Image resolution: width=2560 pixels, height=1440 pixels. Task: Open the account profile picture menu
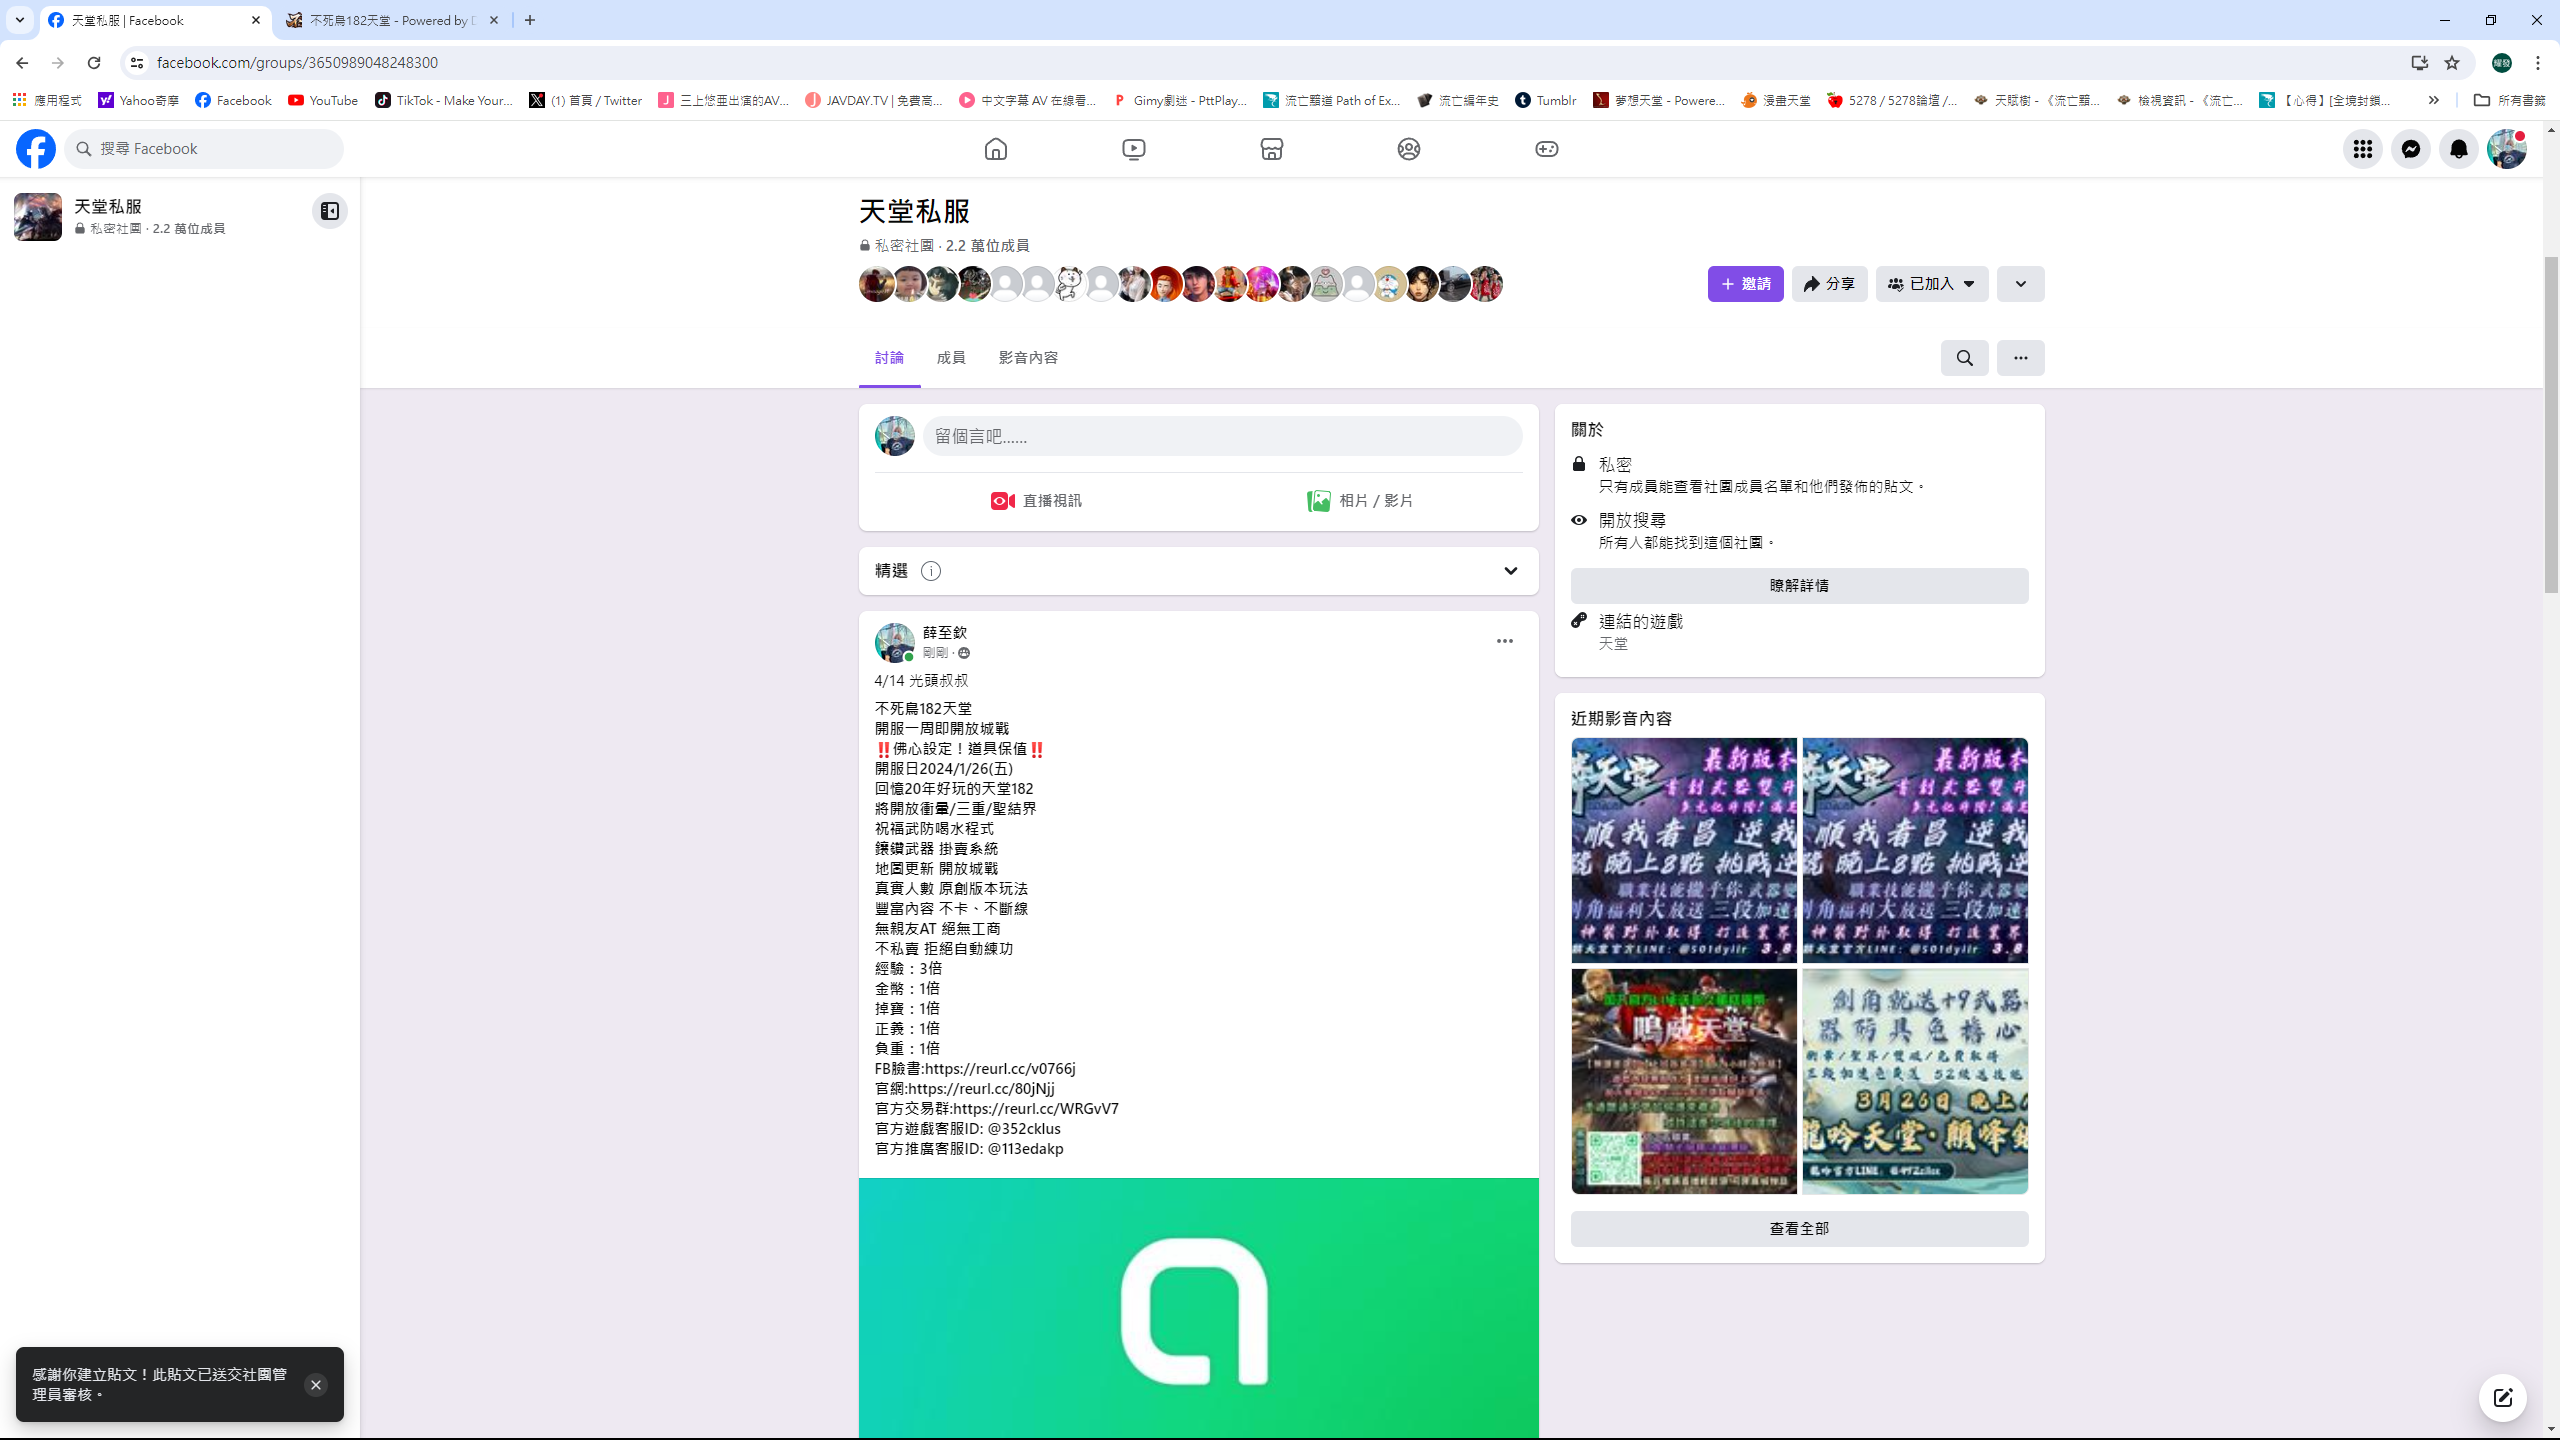(x=2506, y=149)
